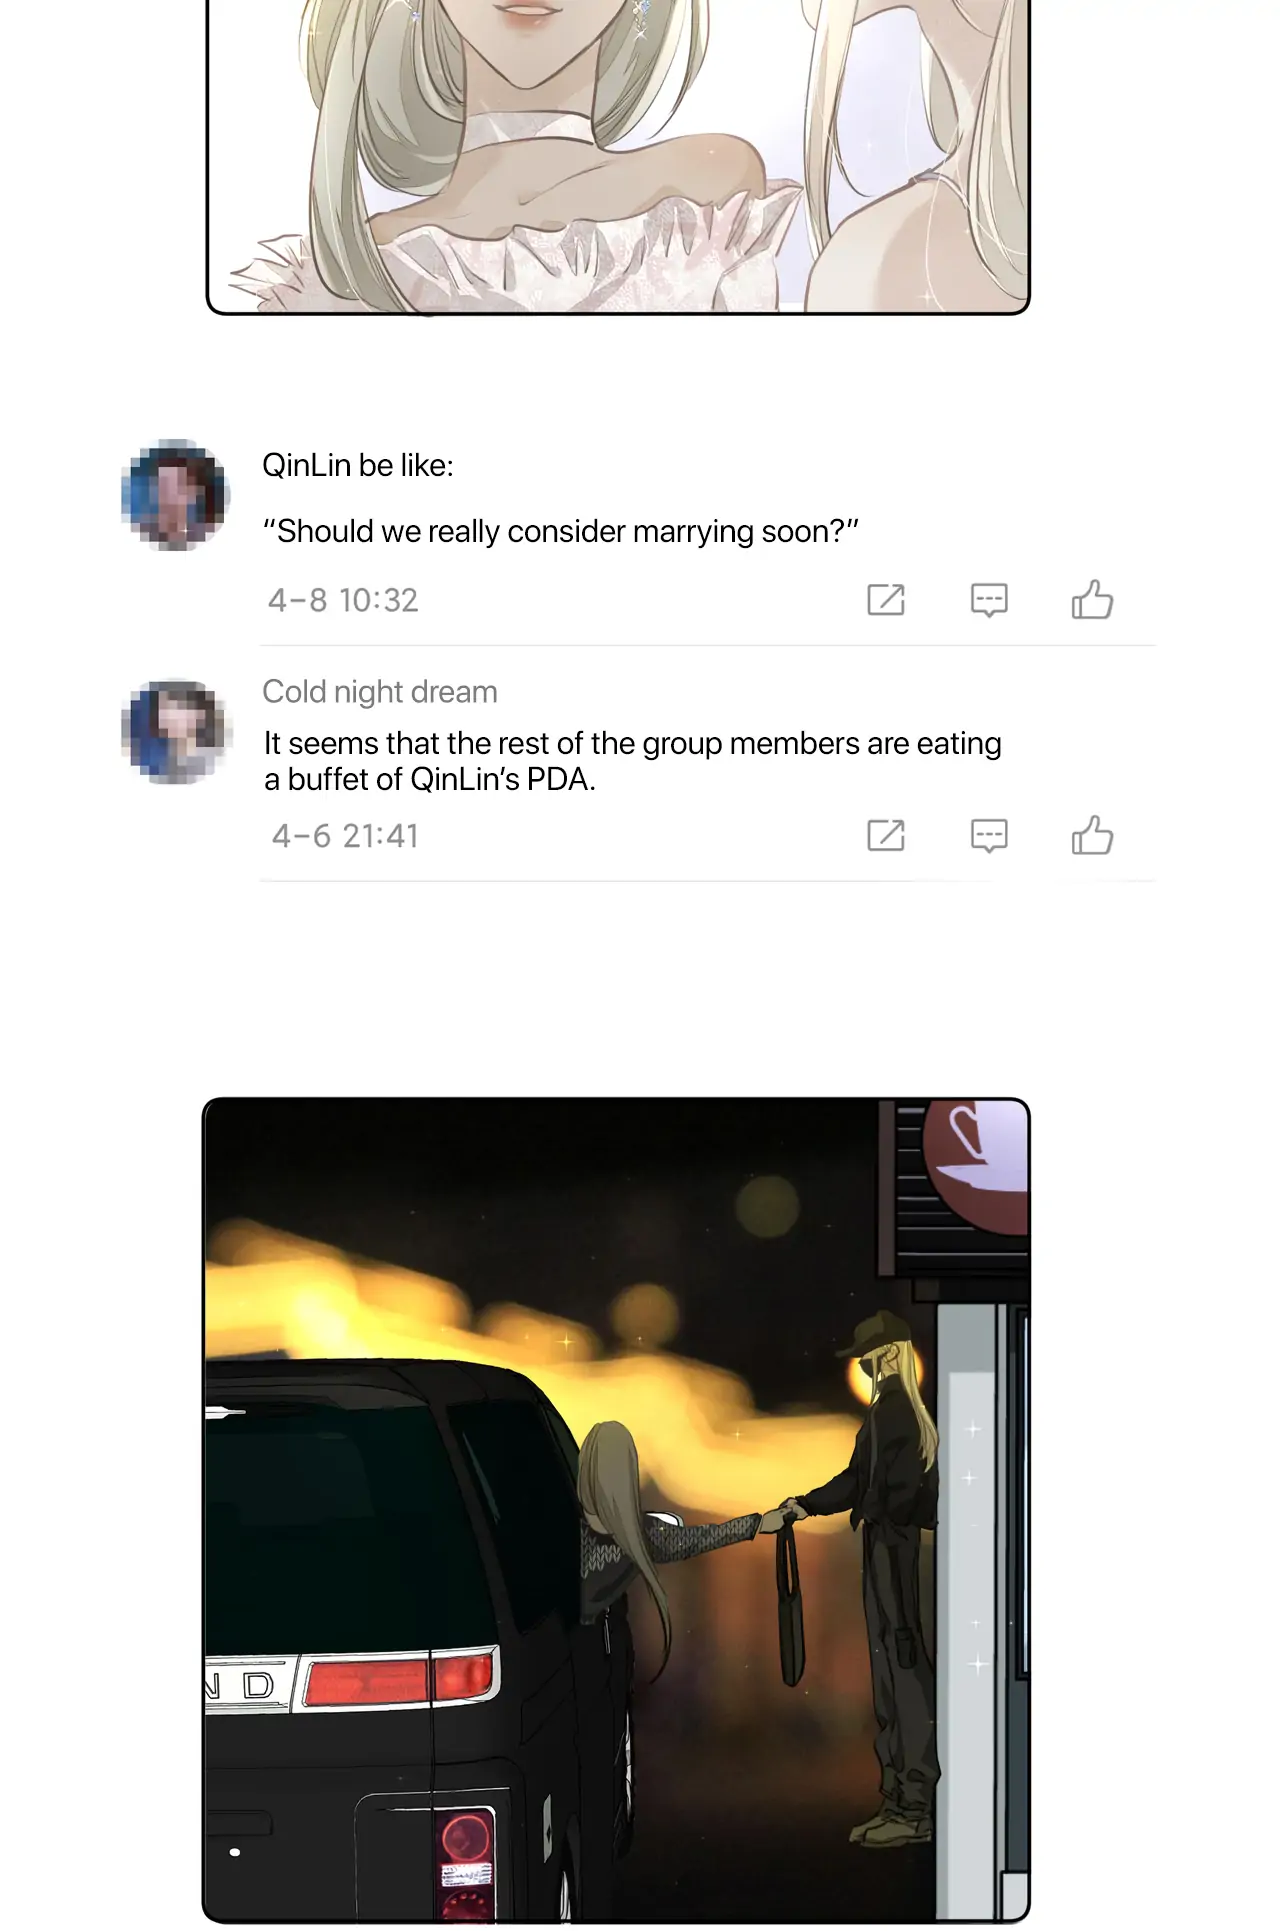Click the 'Should we really consider marrying soon?' quote

(560, 532)
